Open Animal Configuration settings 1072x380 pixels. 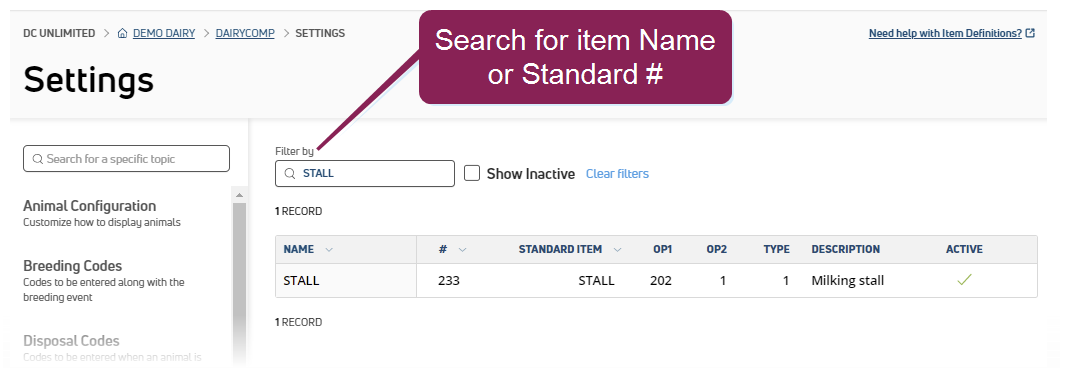pos(90,206)
